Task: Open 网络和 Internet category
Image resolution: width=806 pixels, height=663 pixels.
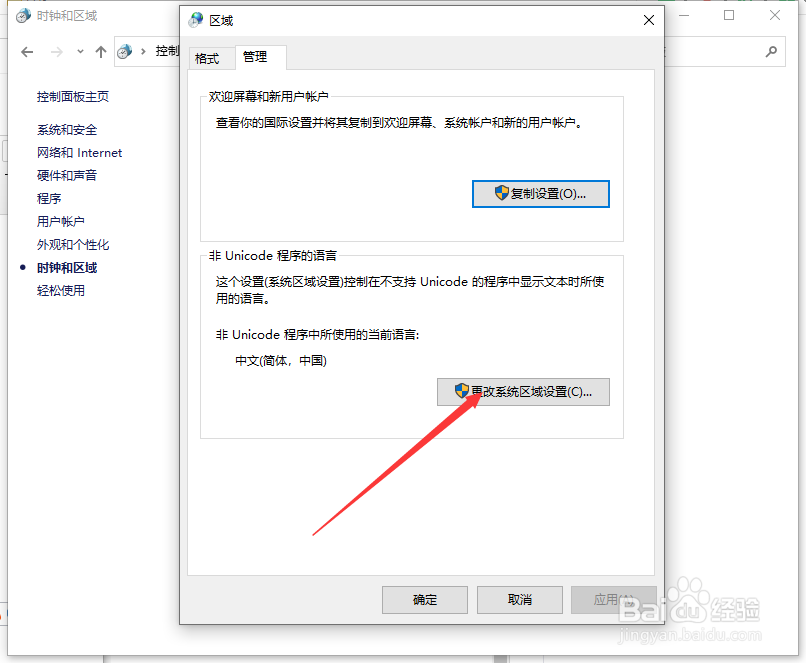Action: [x=79, y=153]
